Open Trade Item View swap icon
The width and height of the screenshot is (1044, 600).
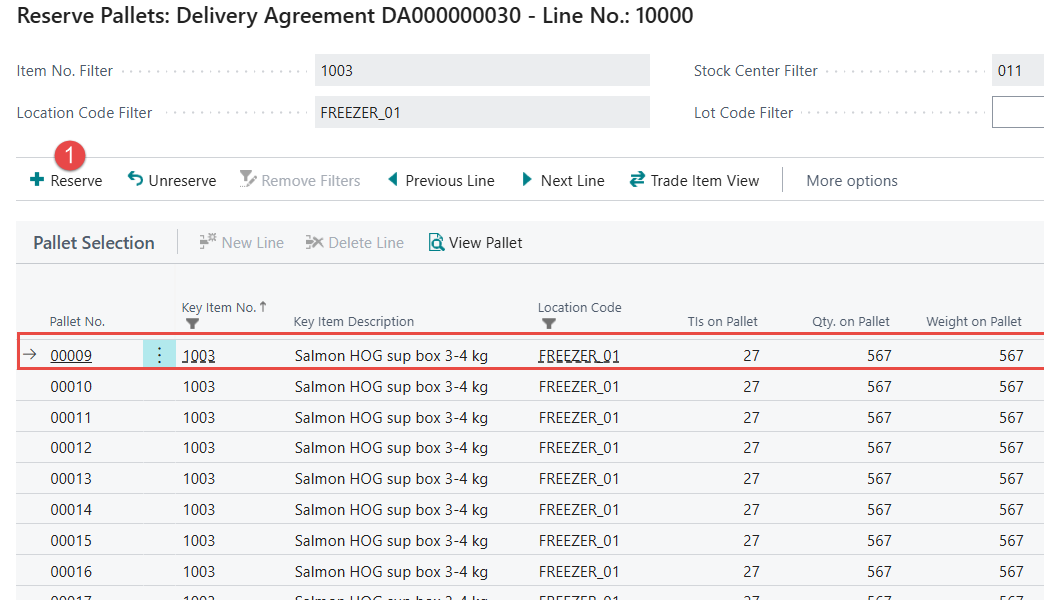click(x=637, y=180)
